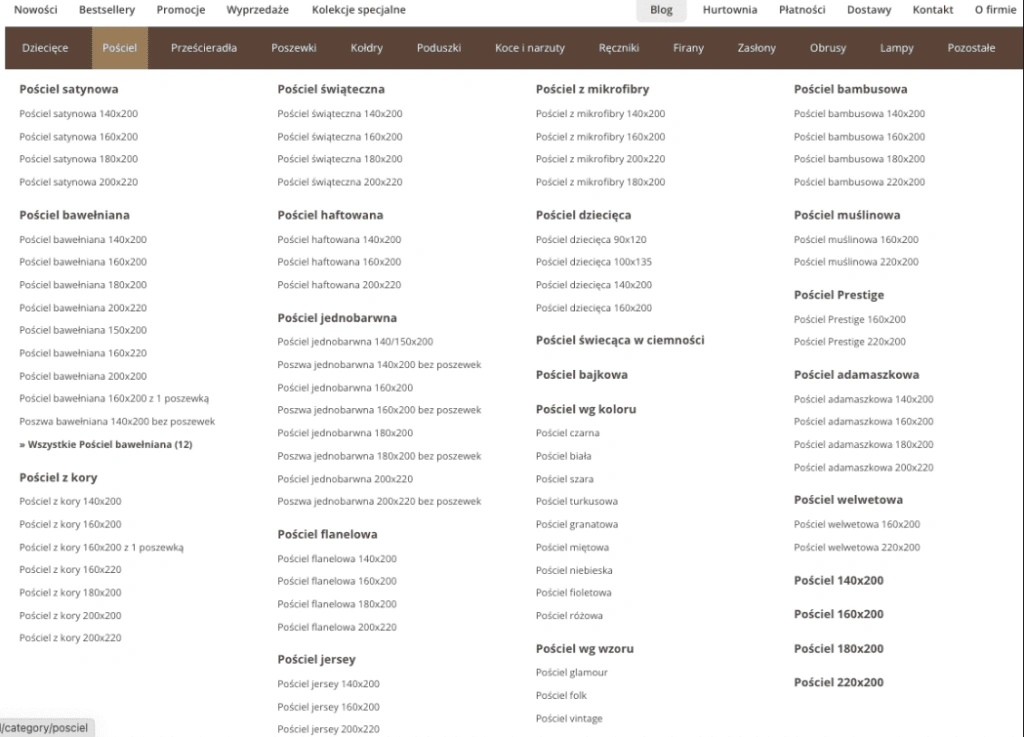Open the Kontakt page
1024x737 pixels.
click(932, 10)
